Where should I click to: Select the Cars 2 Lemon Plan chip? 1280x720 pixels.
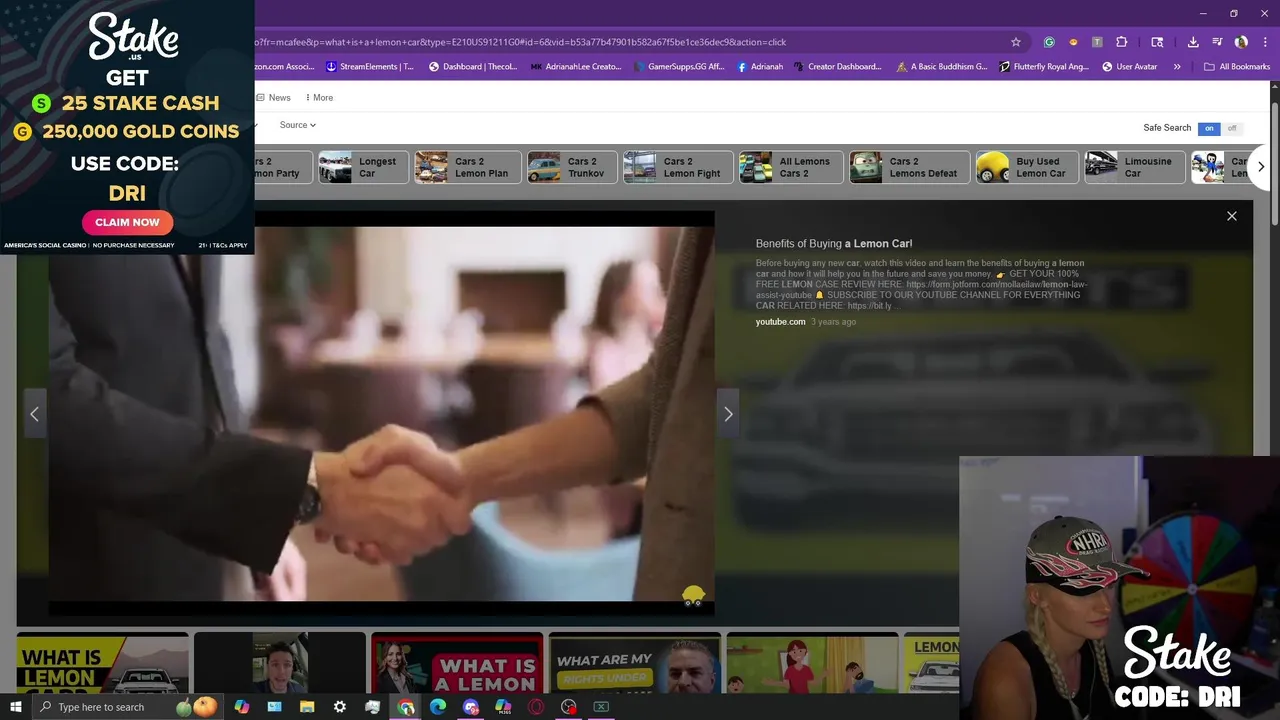click(x=468, y=167)
